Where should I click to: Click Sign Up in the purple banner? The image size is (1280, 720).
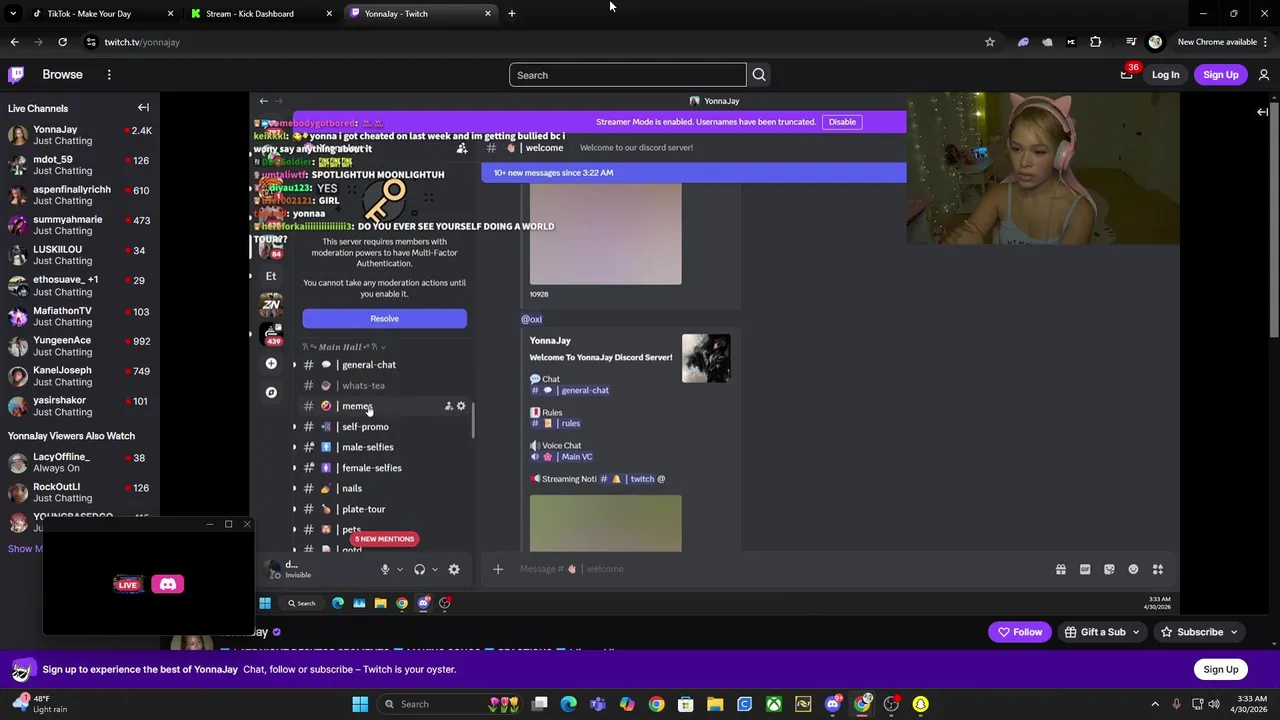[x=1220, y=670]
